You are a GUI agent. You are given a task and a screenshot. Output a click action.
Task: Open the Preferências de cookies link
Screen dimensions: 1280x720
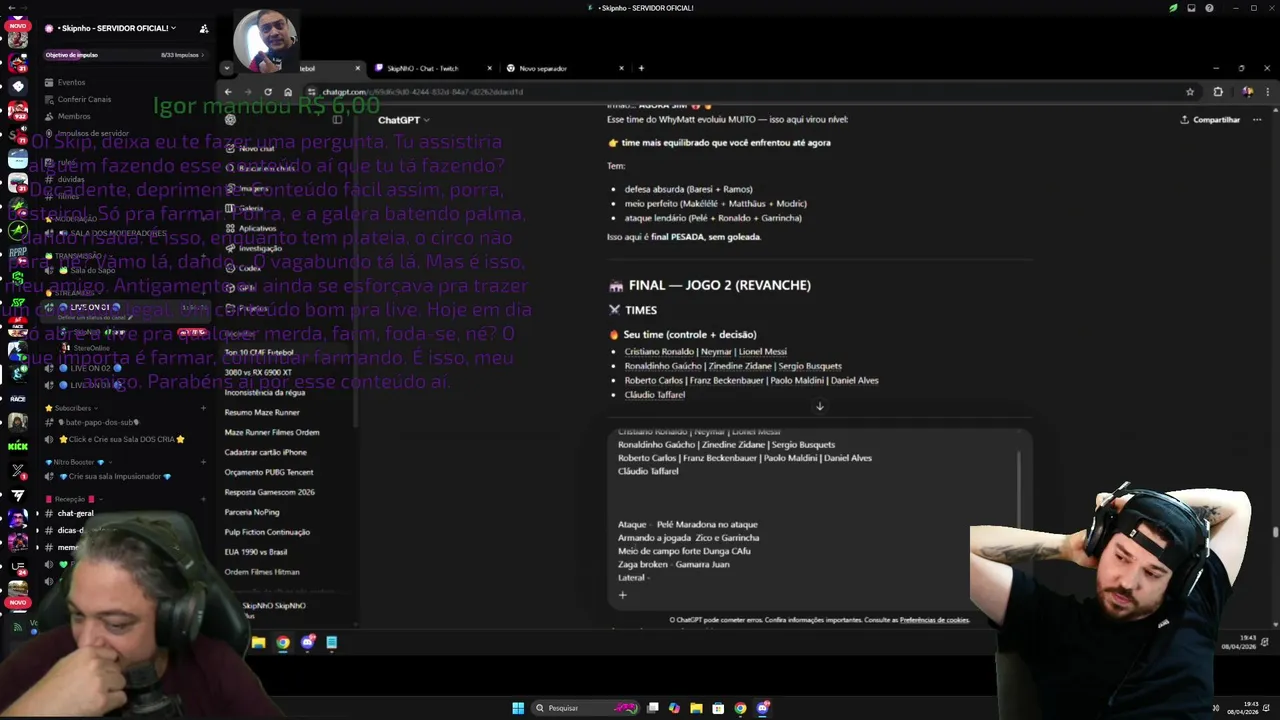(934, 620)
